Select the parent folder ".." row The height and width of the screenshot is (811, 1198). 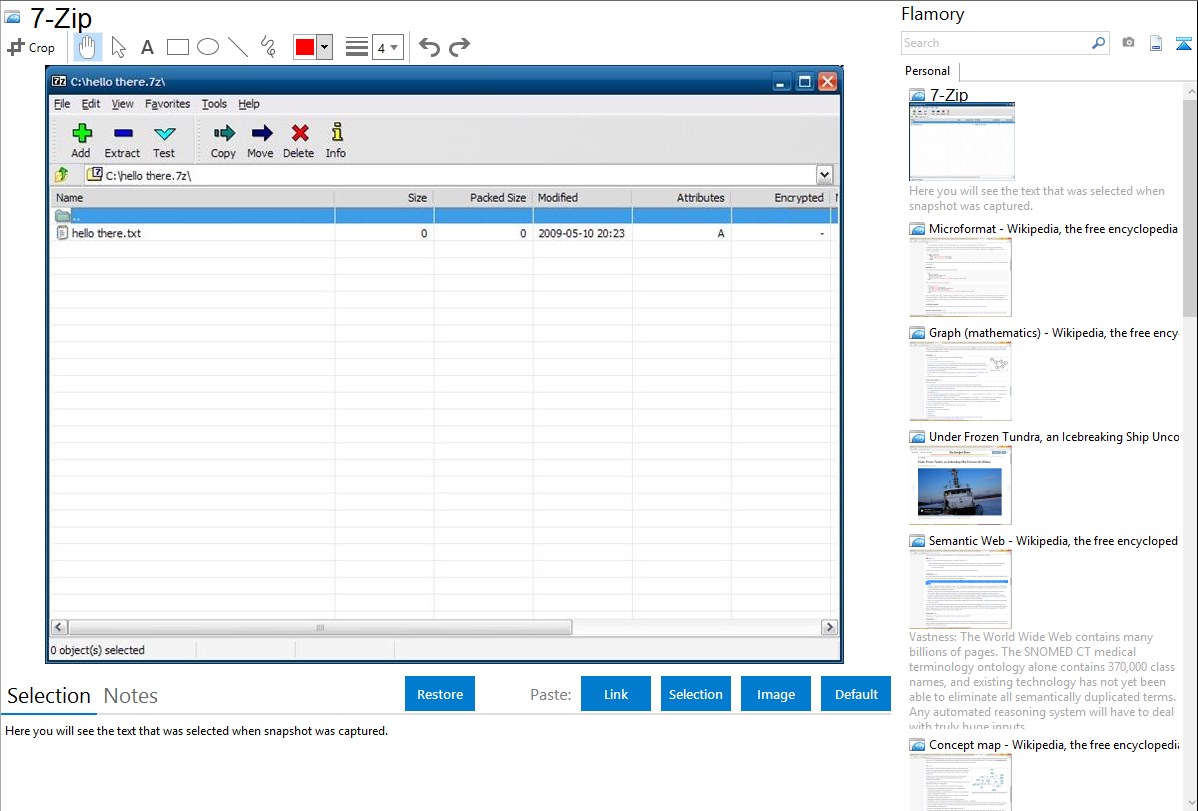point(445,216)
